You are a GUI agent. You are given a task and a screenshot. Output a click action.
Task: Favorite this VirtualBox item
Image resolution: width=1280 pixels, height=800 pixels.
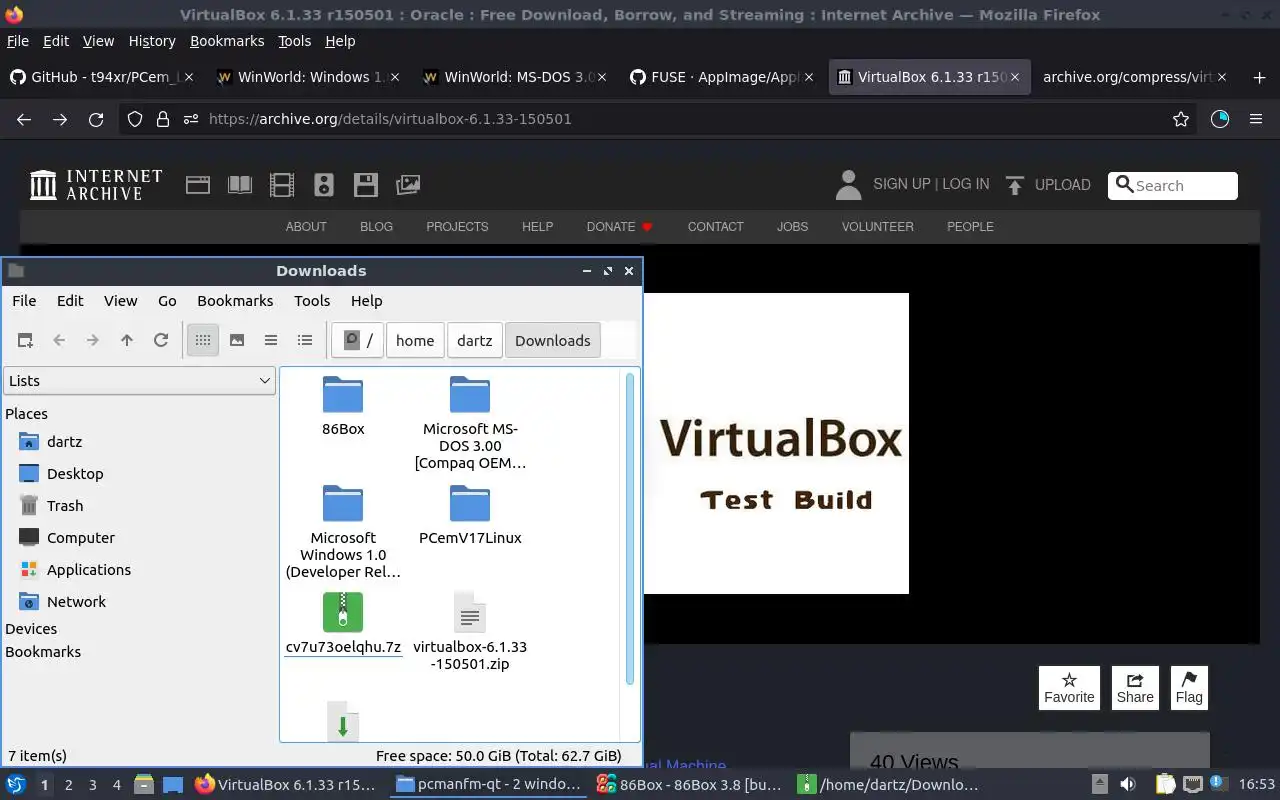pos(1069,688)
